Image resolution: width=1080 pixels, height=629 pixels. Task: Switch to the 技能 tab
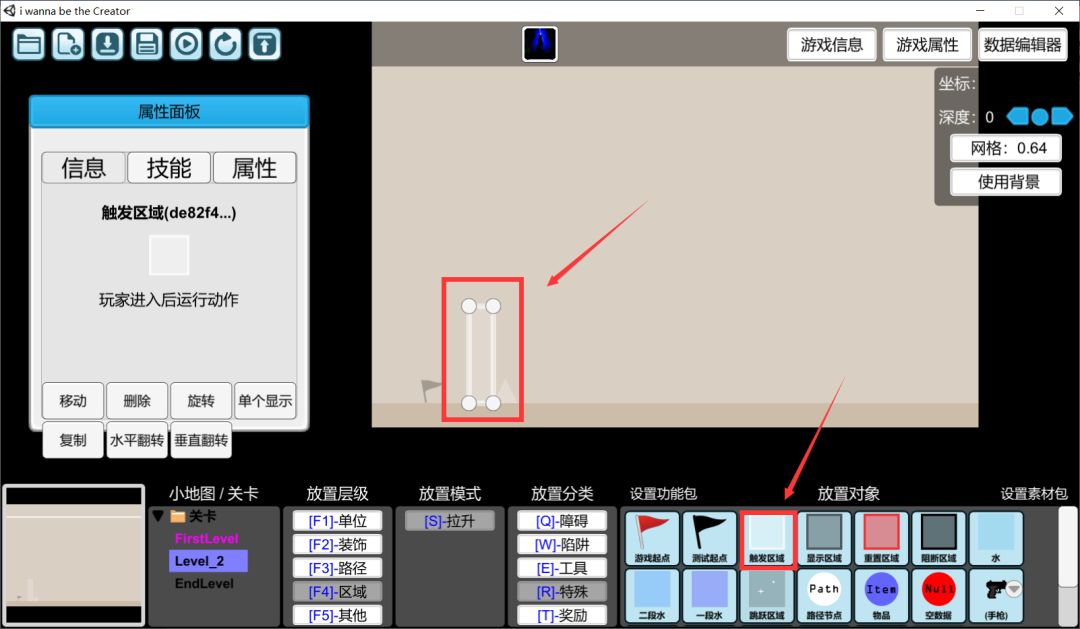pyautogui.click(x=169, y=168)
